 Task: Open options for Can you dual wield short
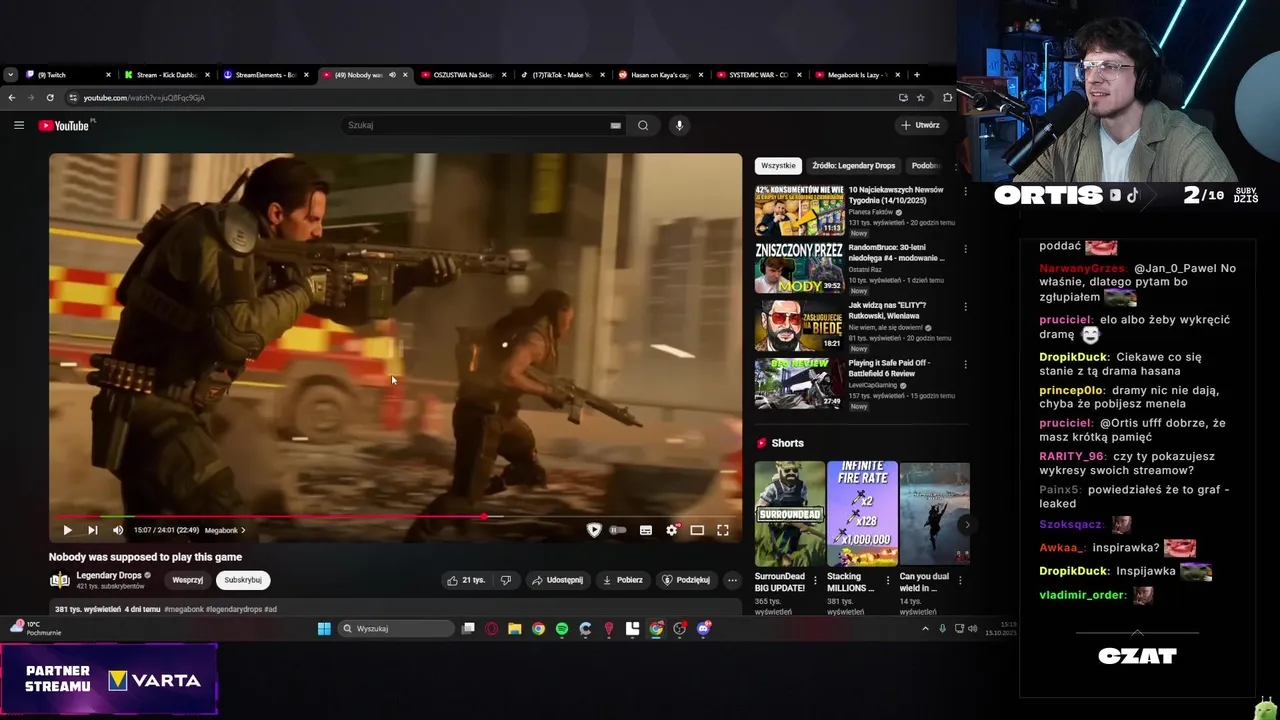(x=960, y=579)
